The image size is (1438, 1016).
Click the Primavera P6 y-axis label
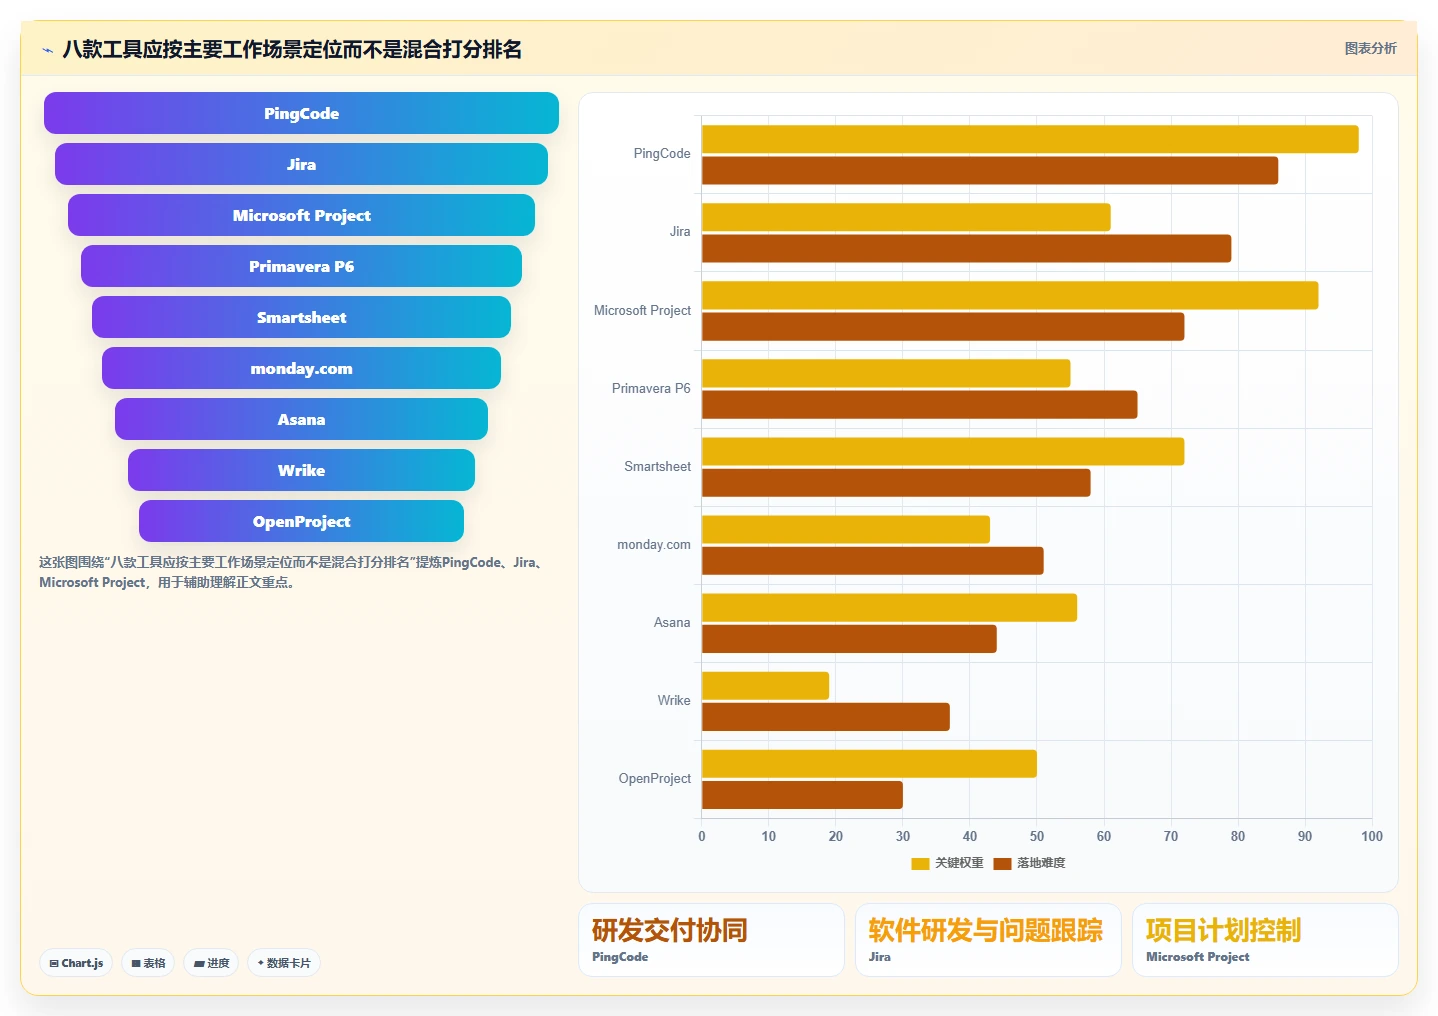click(651, 388)
